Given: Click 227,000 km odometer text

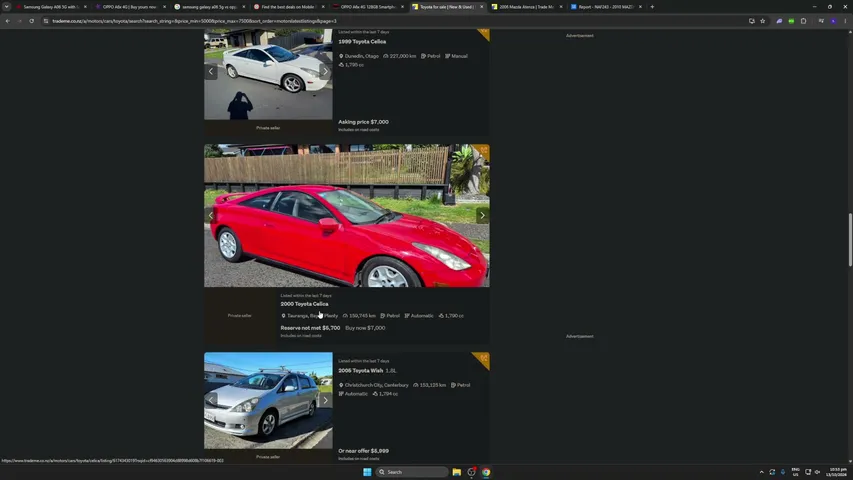Looking at the screenshot, I should (400, 56).
